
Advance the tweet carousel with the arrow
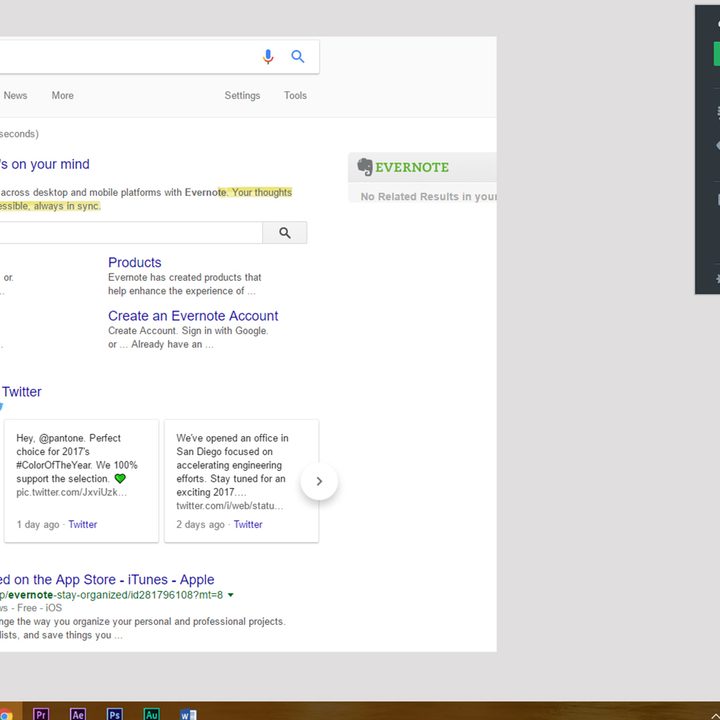(319, 481)
